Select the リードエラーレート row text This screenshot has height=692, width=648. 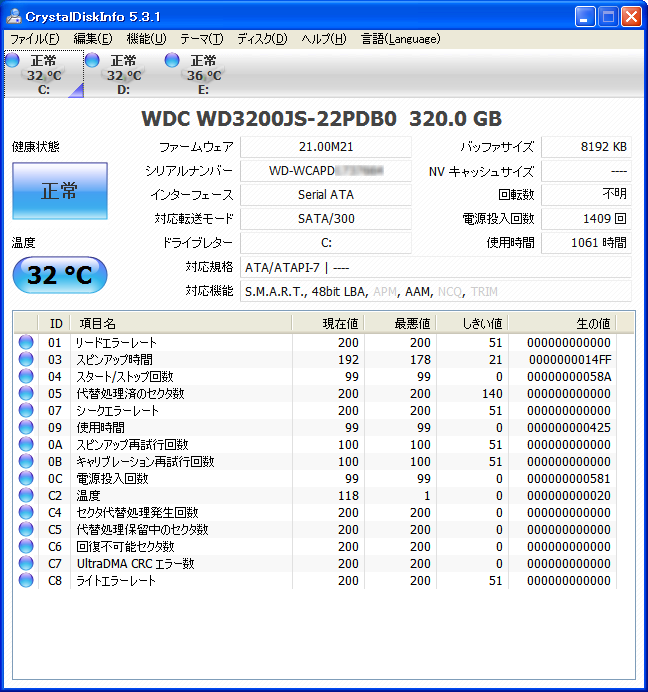click(x=116, y=342)
